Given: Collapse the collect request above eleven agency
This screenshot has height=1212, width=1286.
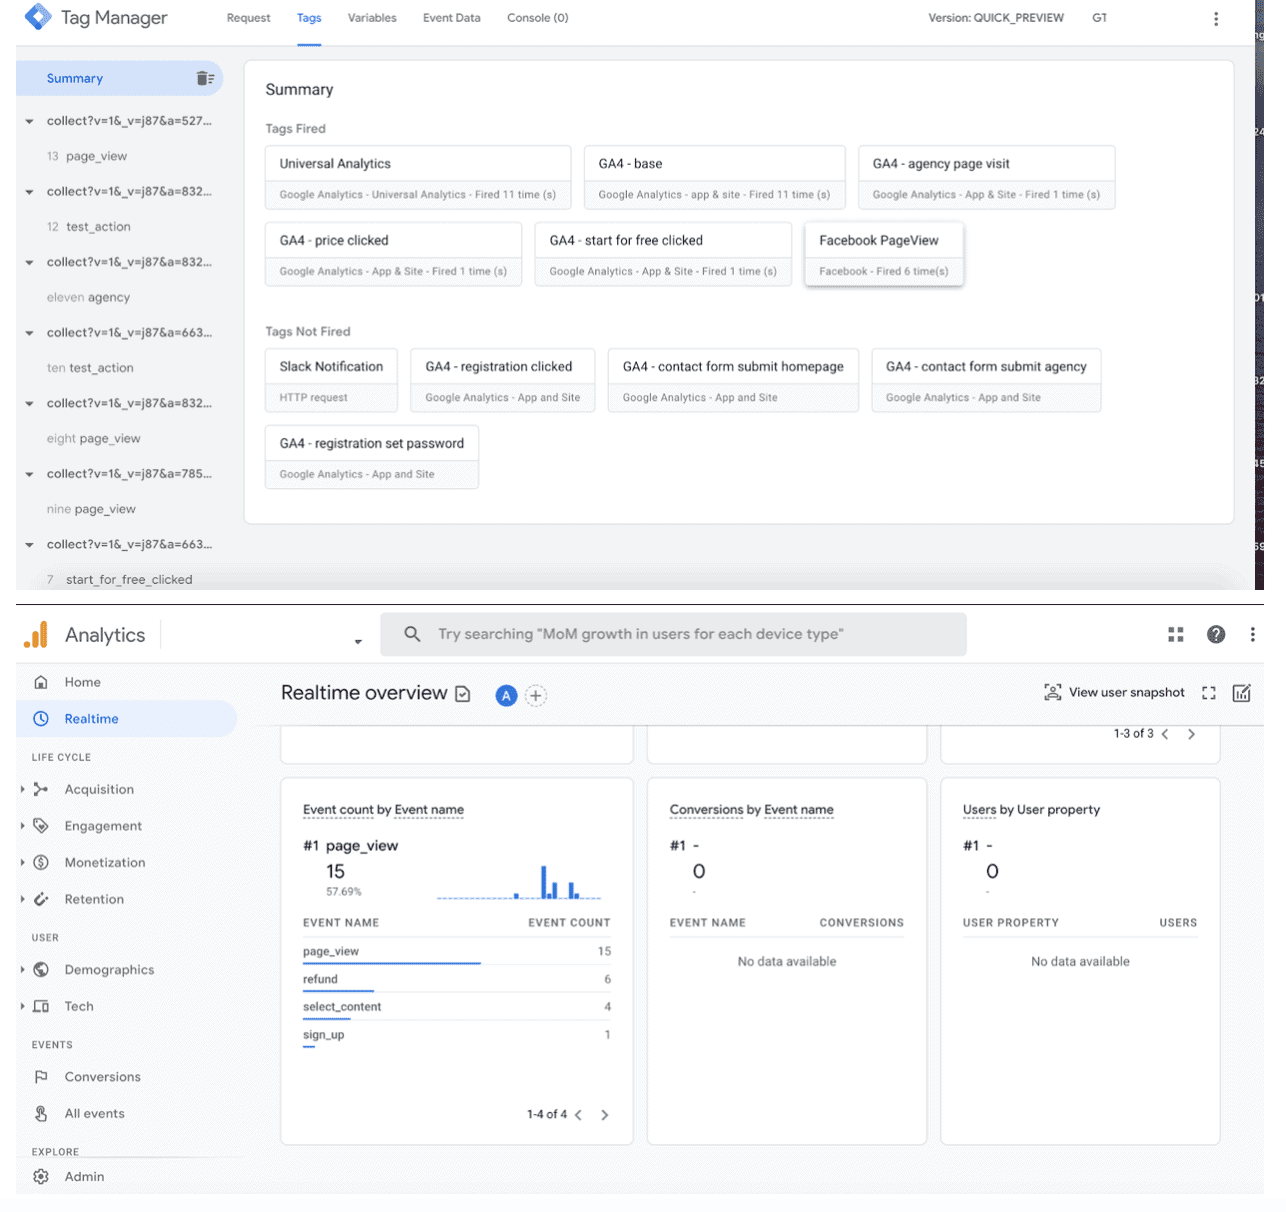Looking at the screenshot, I should pos(29,262).
